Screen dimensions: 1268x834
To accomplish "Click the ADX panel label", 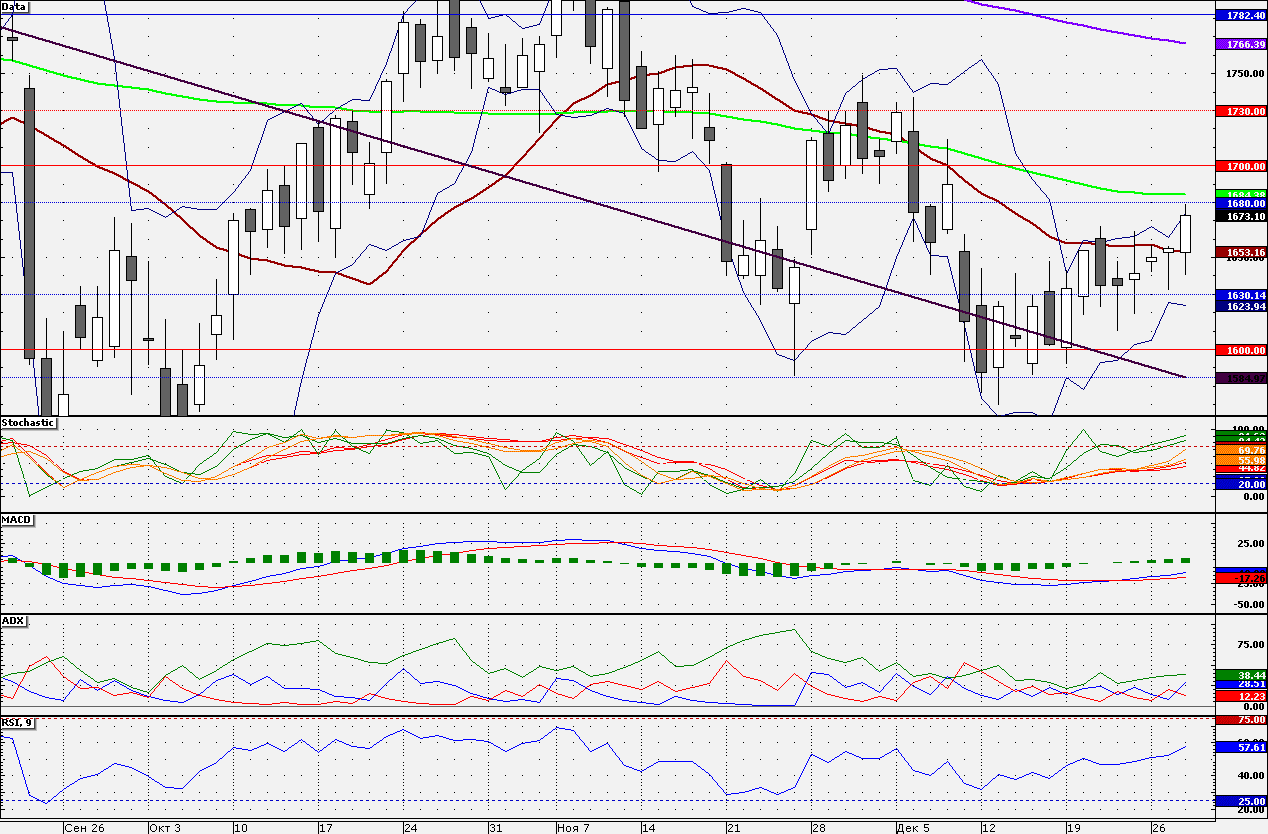I will pyautogui.click(x=14, y=621).
